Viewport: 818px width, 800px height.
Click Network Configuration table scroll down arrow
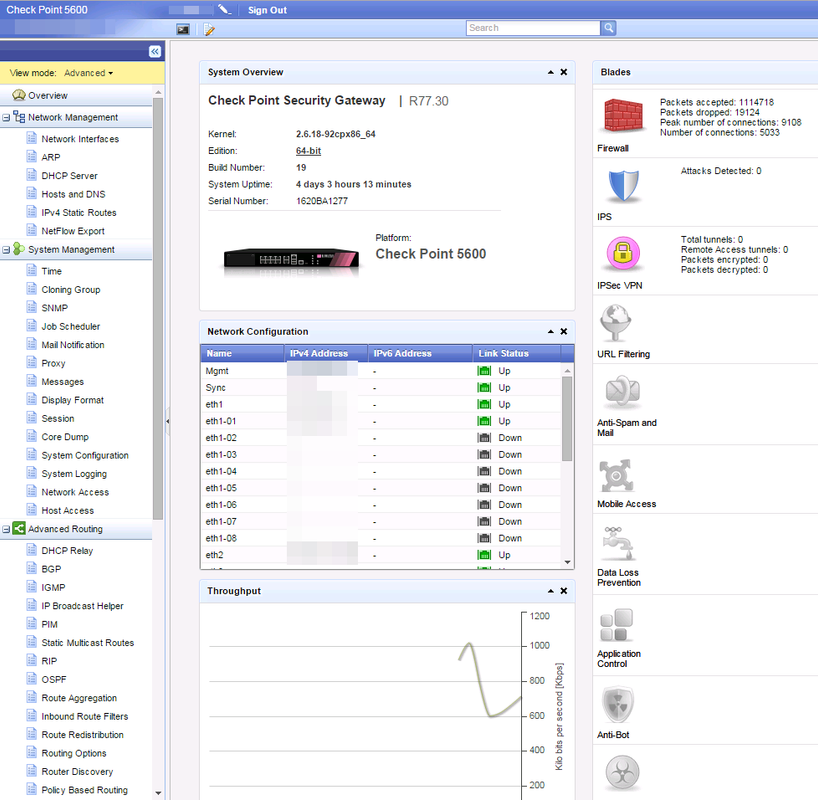(567, 562)
